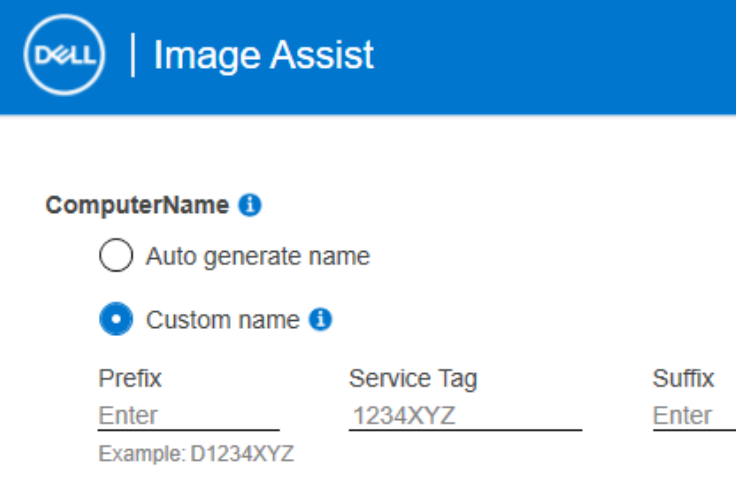Screen dimensions: 736x480
Task: Click the Service Tag field label
Action: coord(413,379)
